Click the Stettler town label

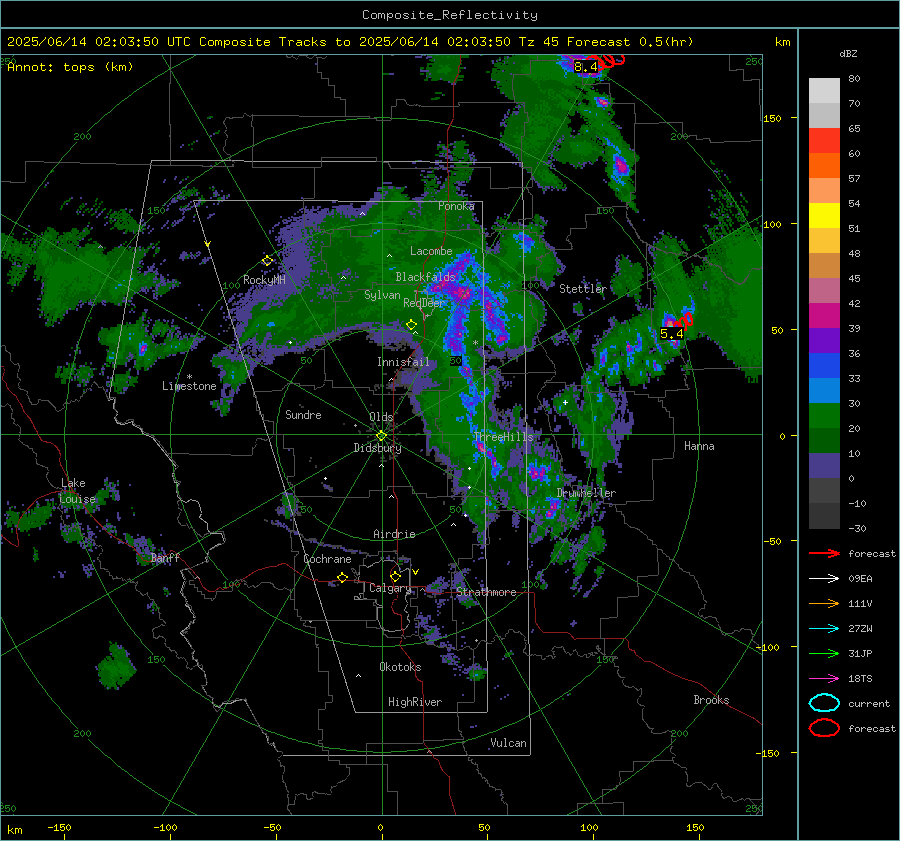point(583,289)
